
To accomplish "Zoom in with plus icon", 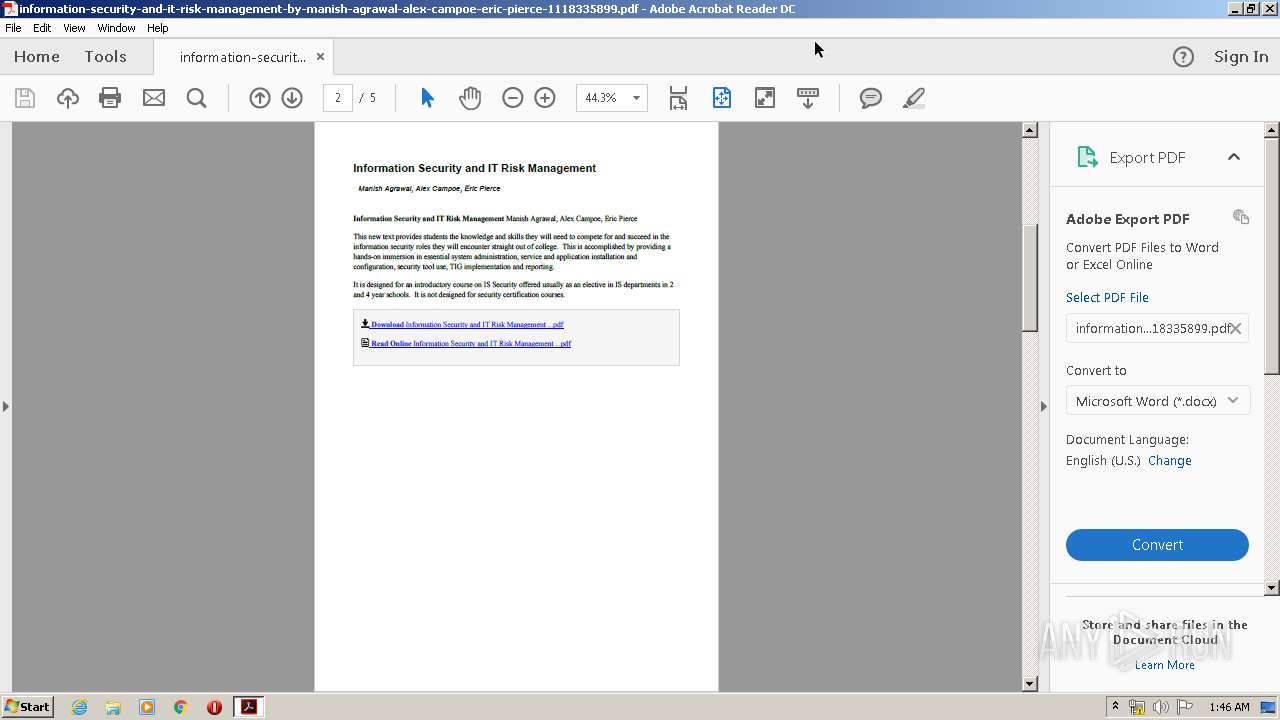I will 545,98.
